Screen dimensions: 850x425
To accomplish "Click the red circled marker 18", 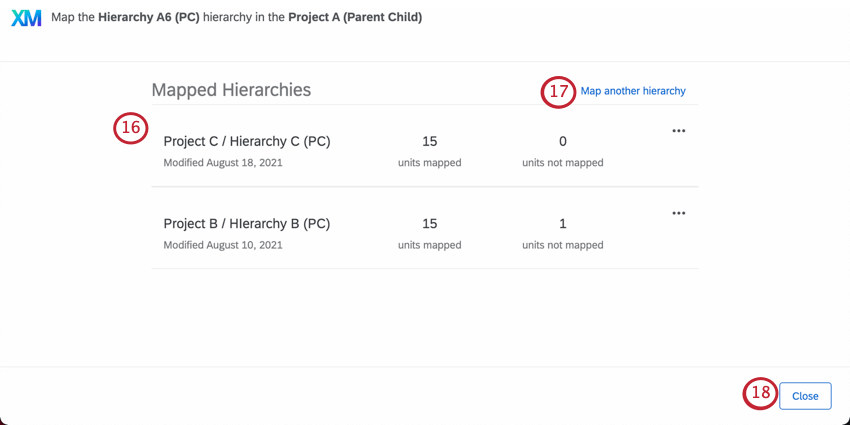I will point(760,393).
